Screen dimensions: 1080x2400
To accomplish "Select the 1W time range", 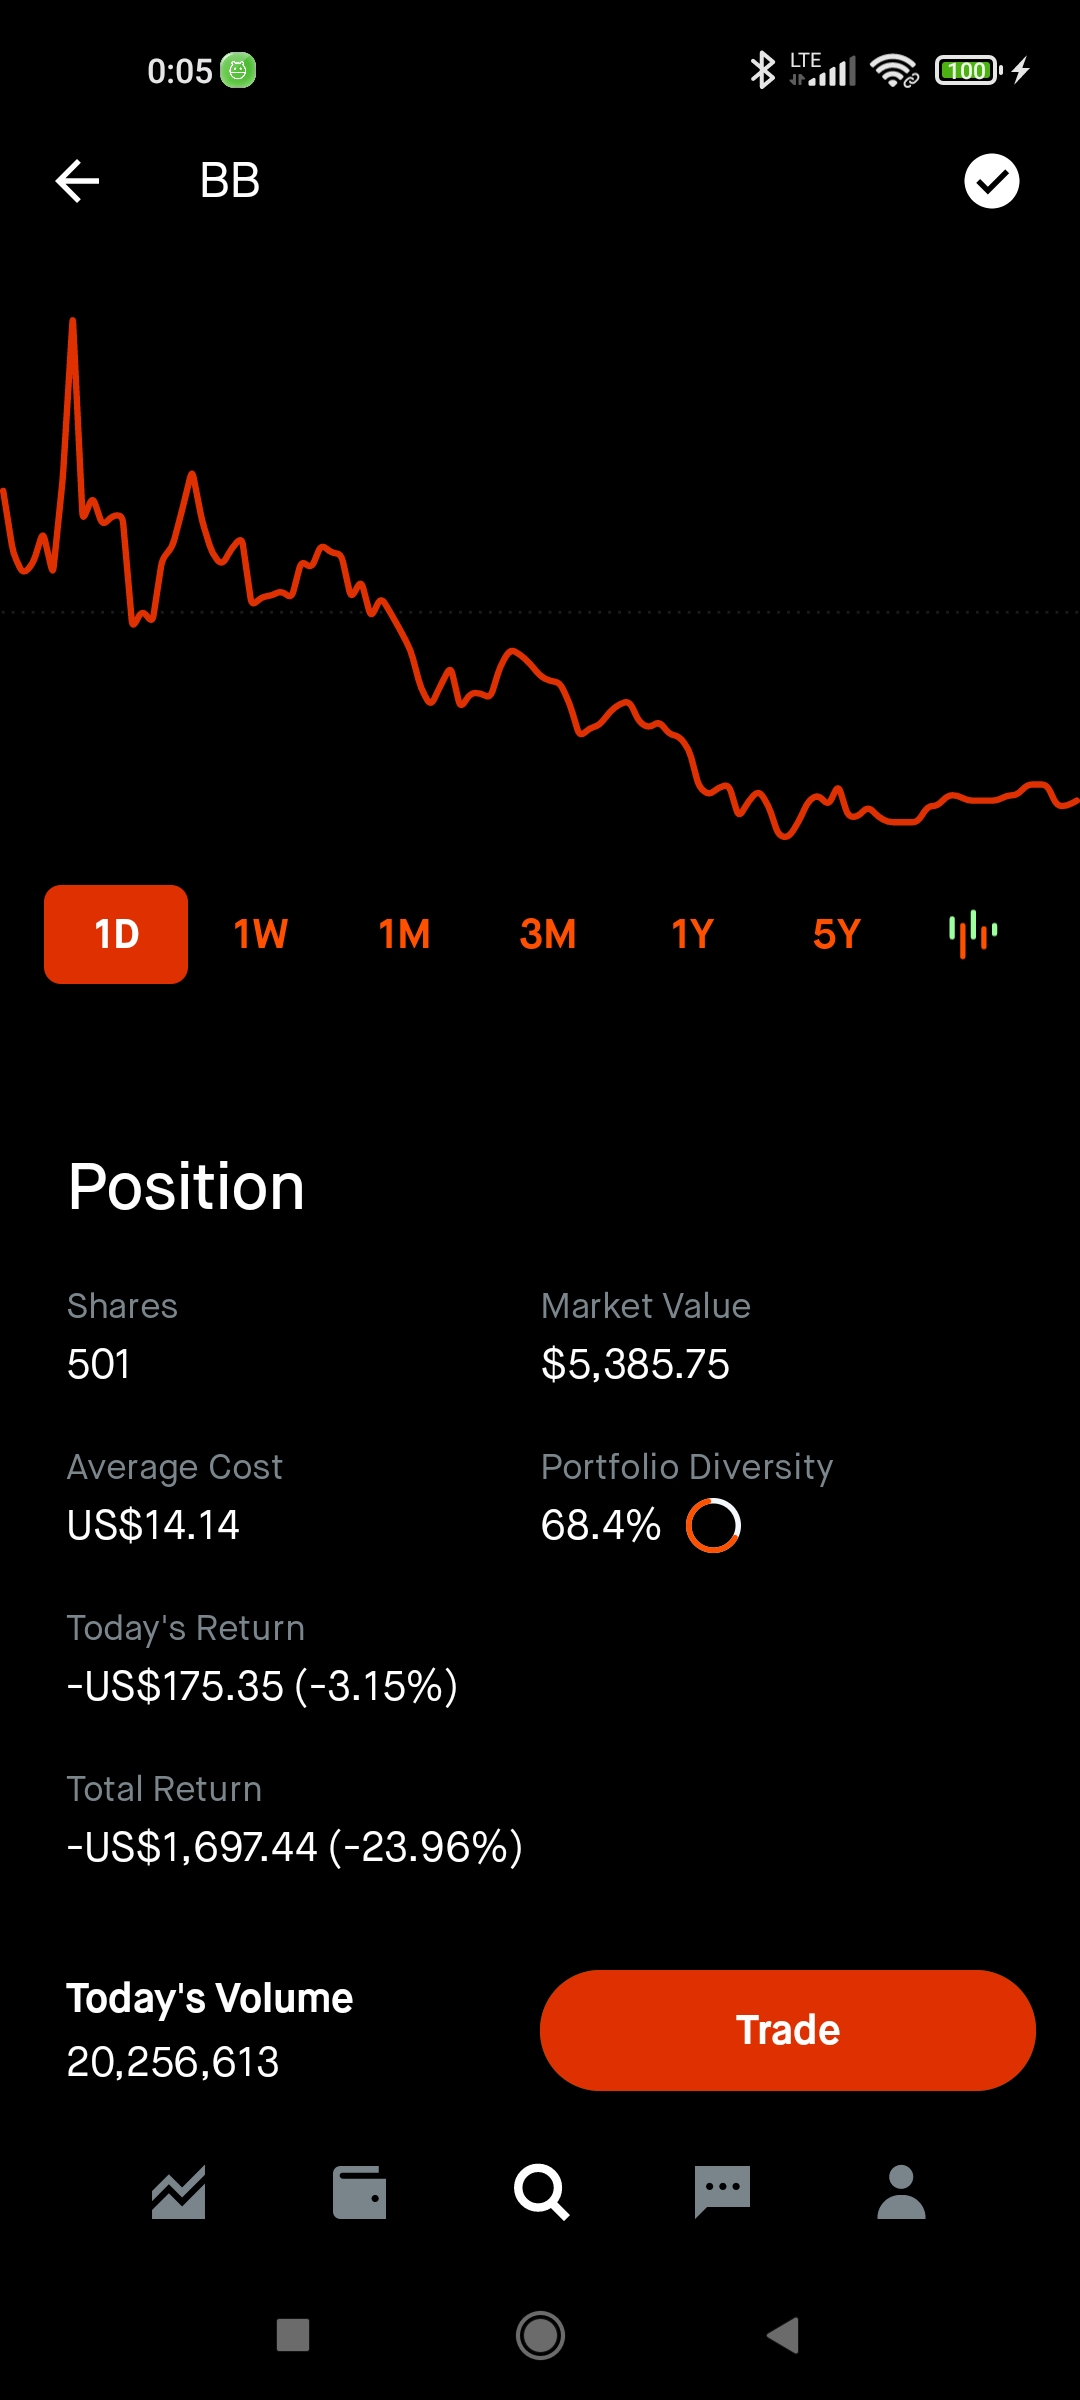I will pyautogui.click(x=260, y=934).
